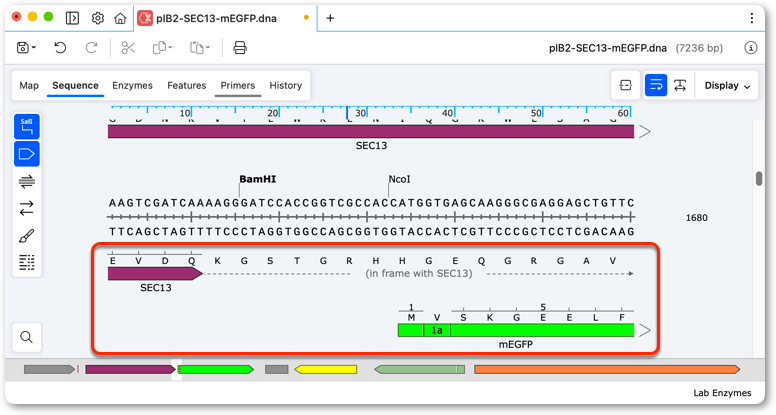Open new tab with plus button
Screen dimensions: 776x415
point(330,18)
